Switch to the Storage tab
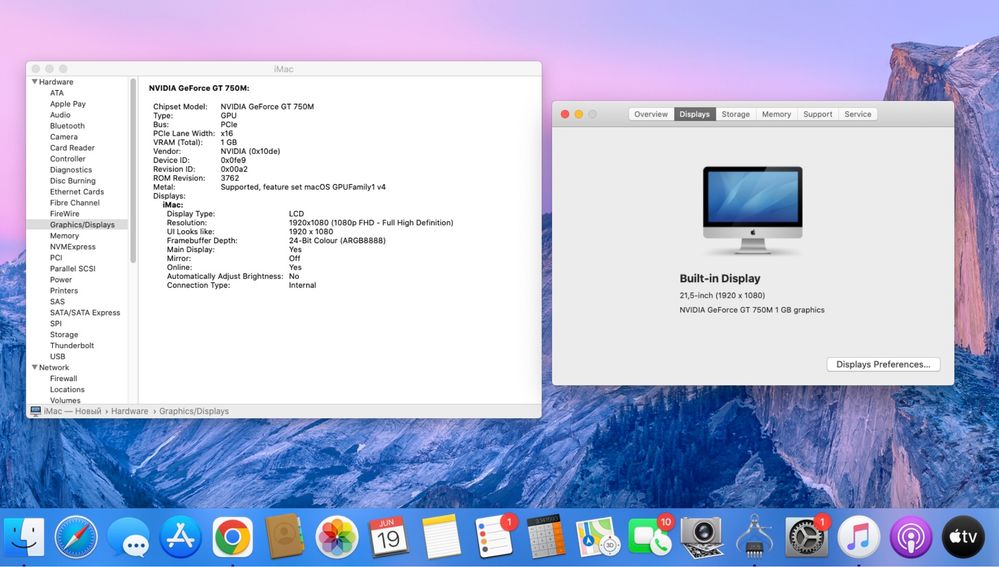The height and width of the screenshot is (567, 999). (x=735, y=114)
